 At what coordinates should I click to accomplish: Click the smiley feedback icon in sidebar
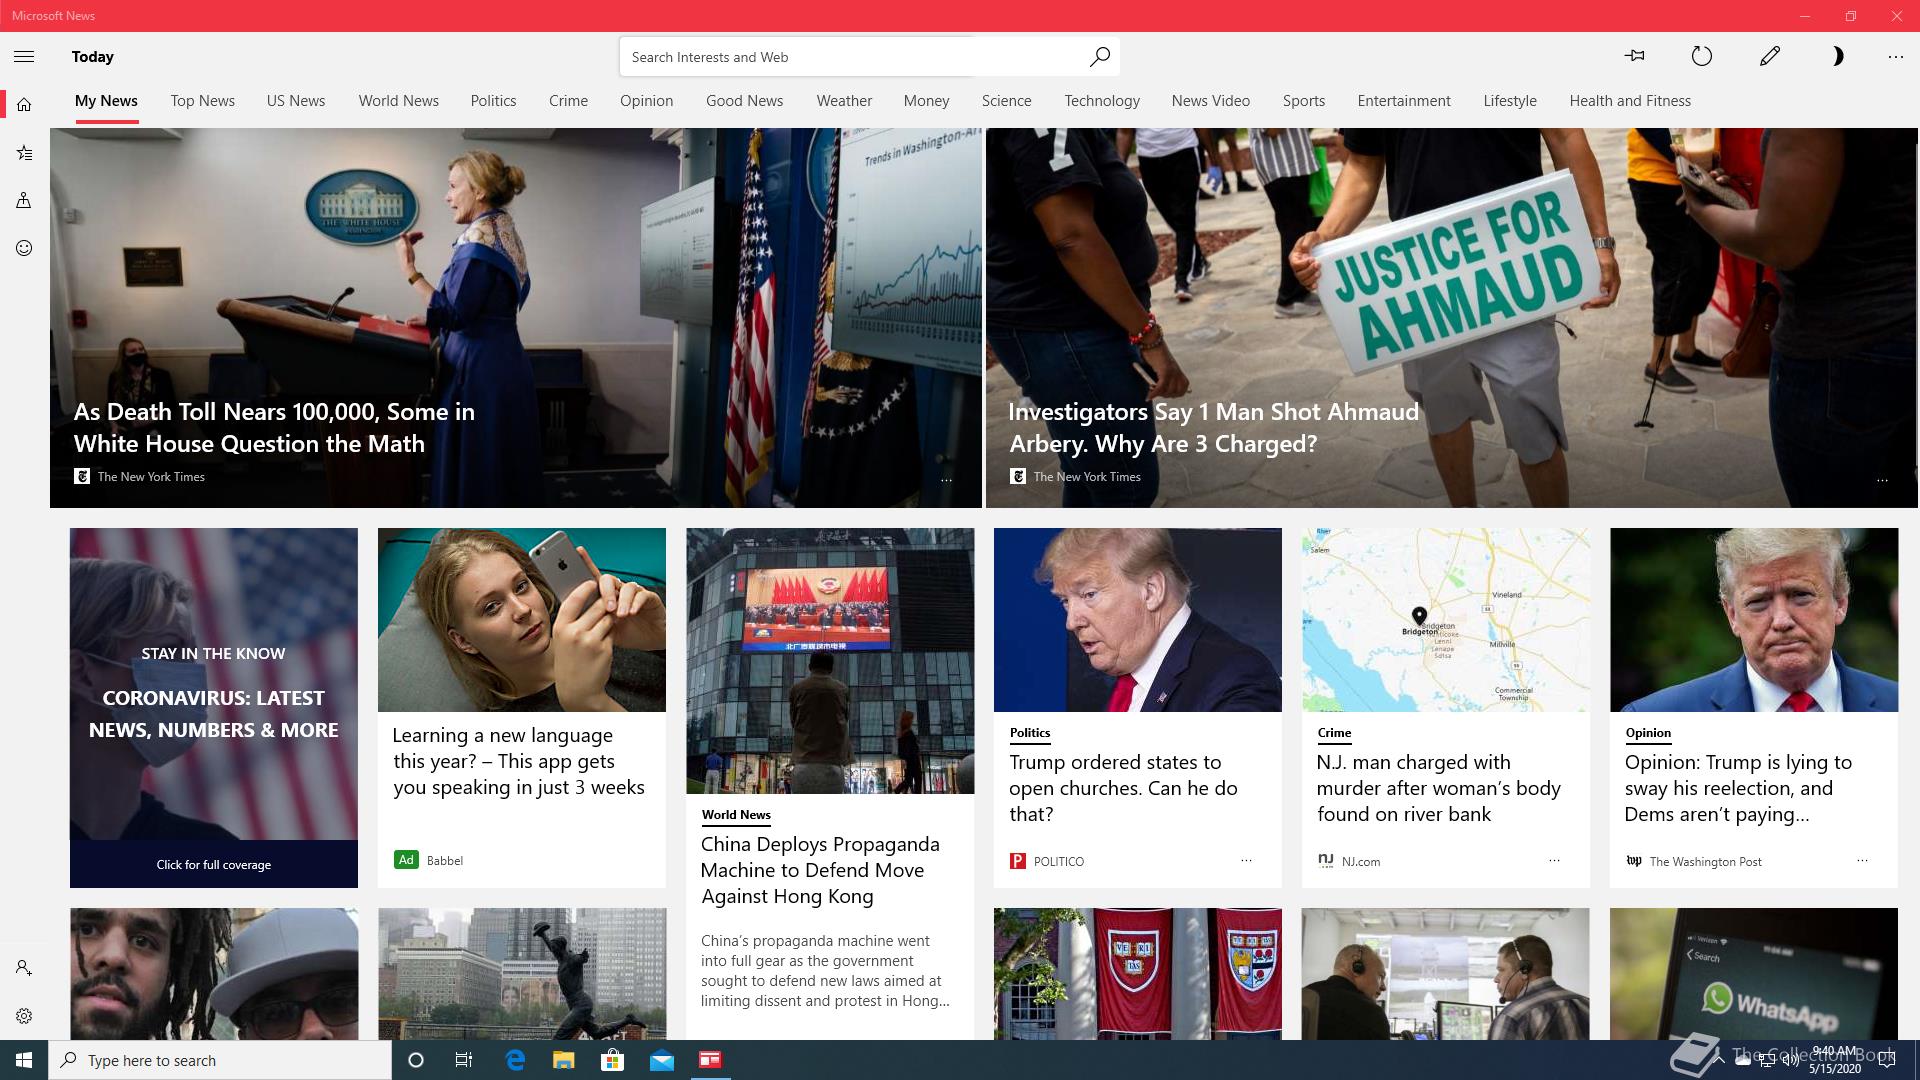click(x=24, y=248)
